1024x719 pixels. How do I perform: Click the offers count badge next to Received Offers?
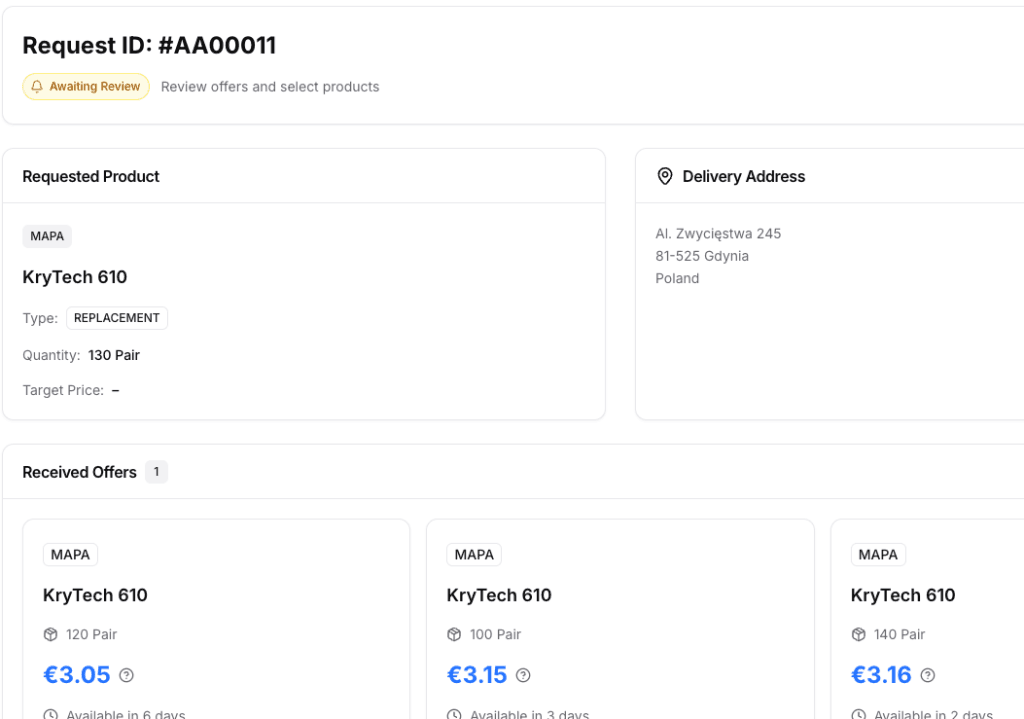[x=157, y=471]
